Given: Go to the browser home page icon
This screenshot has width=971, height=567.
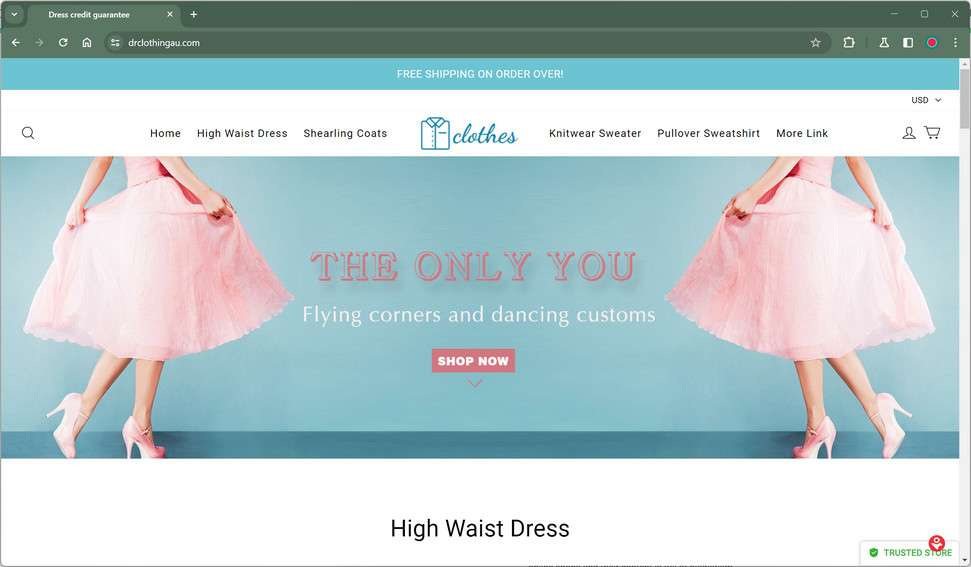Looking at the screenshot, I should pyautogui.click(x=87, y=43).
